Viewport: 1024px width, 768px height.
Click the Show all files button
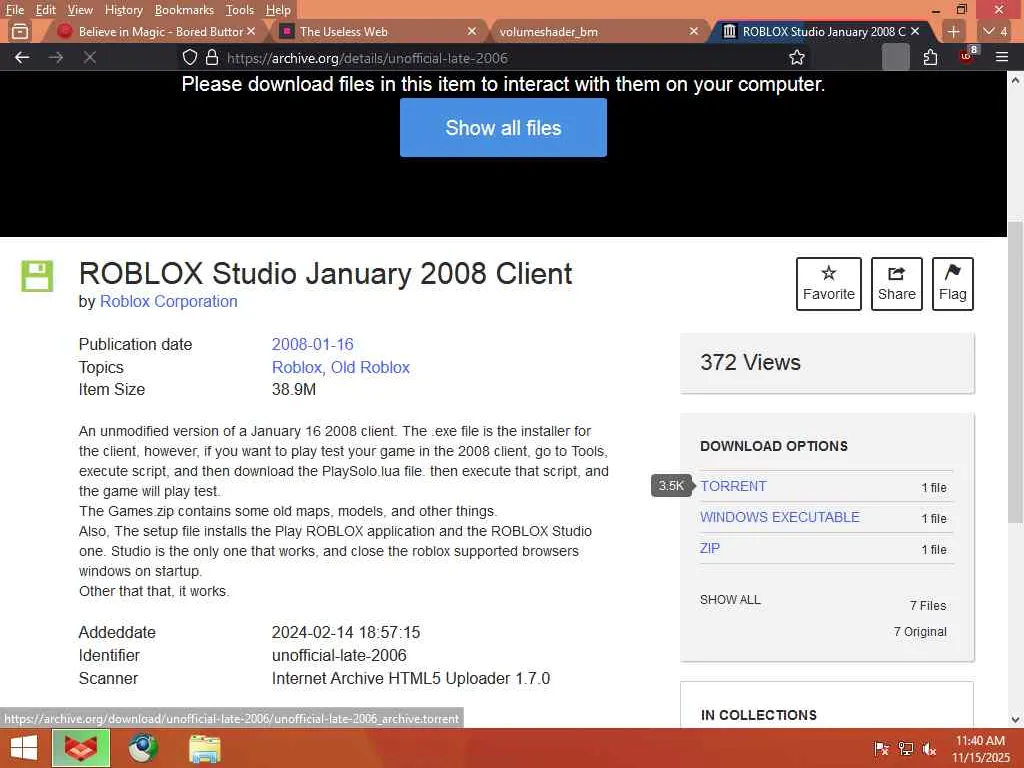click(x=503, y=127)
